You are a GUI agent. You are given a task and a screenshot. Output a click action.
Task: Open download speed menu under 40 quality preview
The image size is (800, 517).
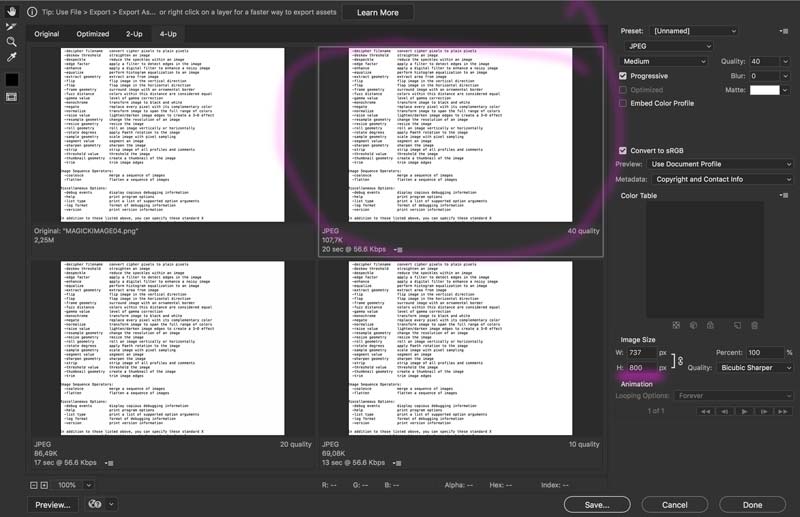(x=398, y=250)
